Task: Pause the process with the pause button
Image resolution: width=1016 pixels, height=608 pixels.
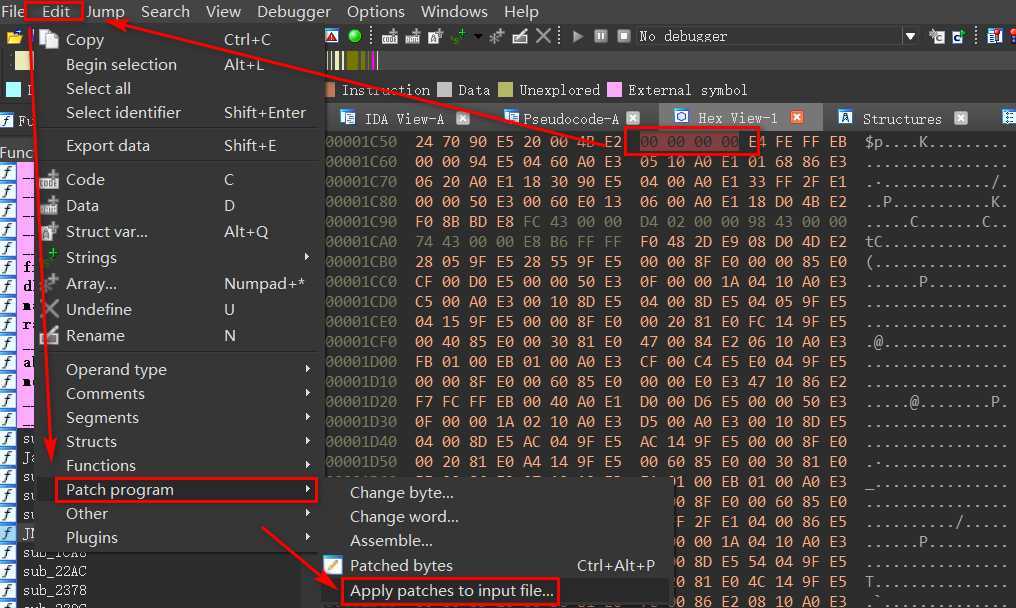Action: coord(601,36)
